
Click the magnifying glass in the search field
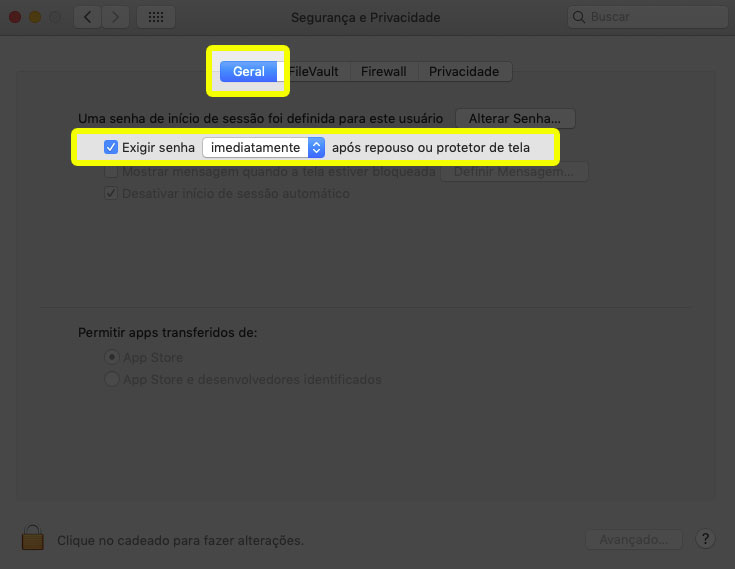pyautogui.click(x=580, y=18)
